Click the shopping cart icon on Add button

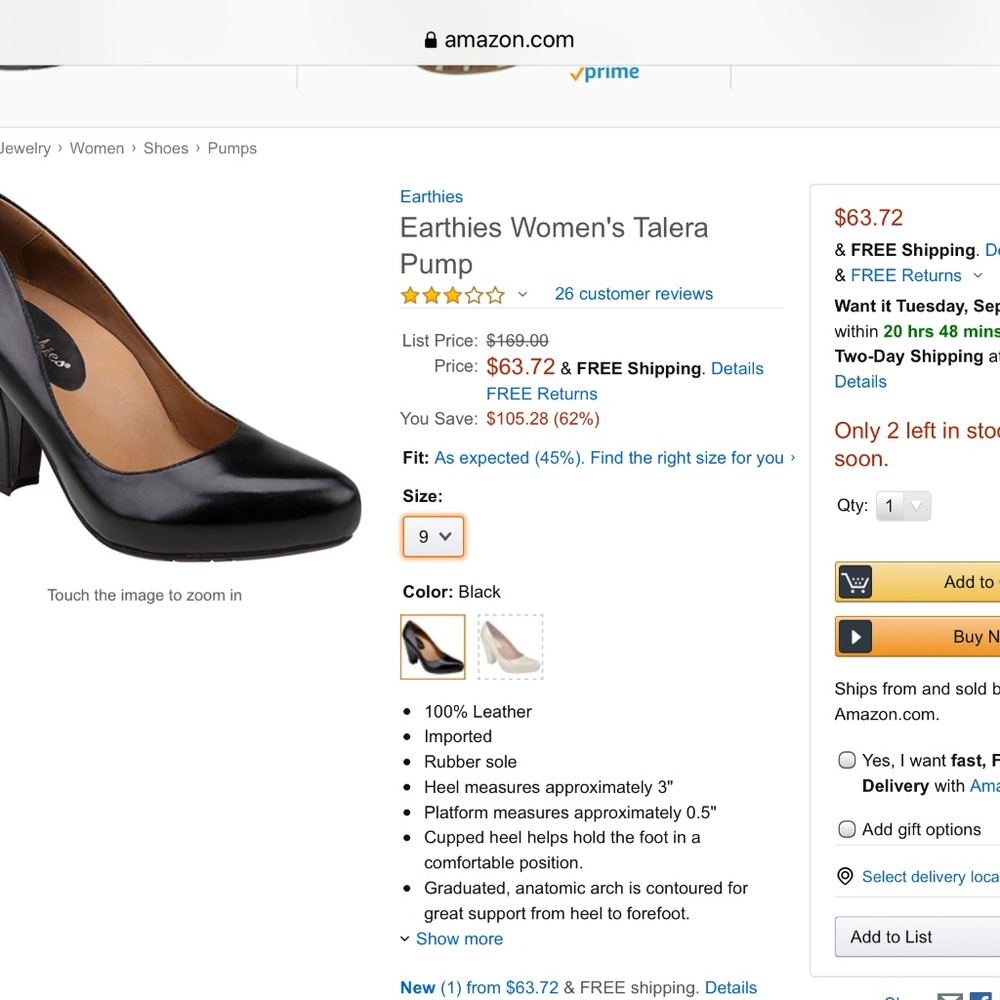point(855,582)
